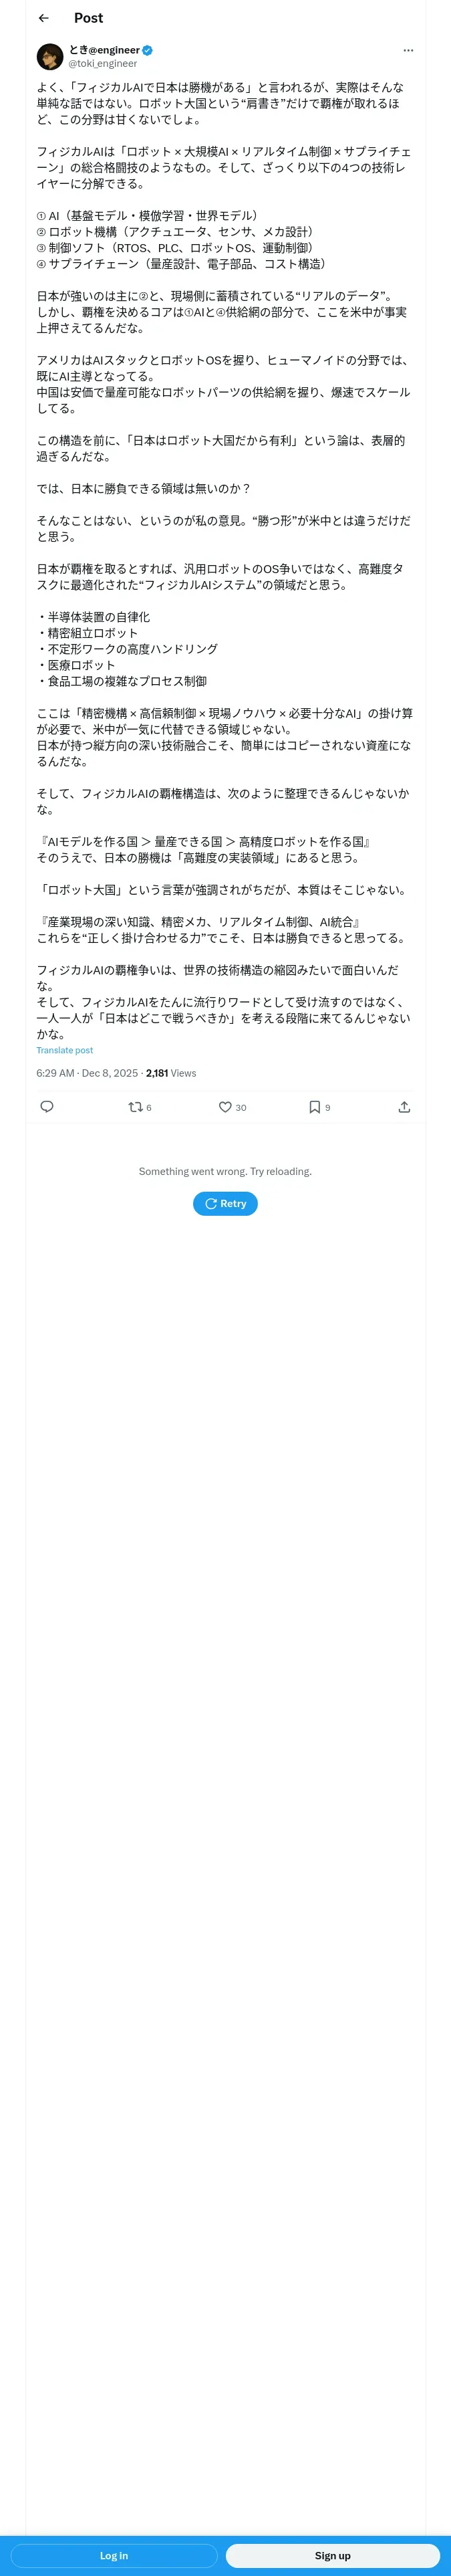The height and width of the screenshot is (2576, 451).
Task: Click the Translate post link
Action: (65, 1050)
